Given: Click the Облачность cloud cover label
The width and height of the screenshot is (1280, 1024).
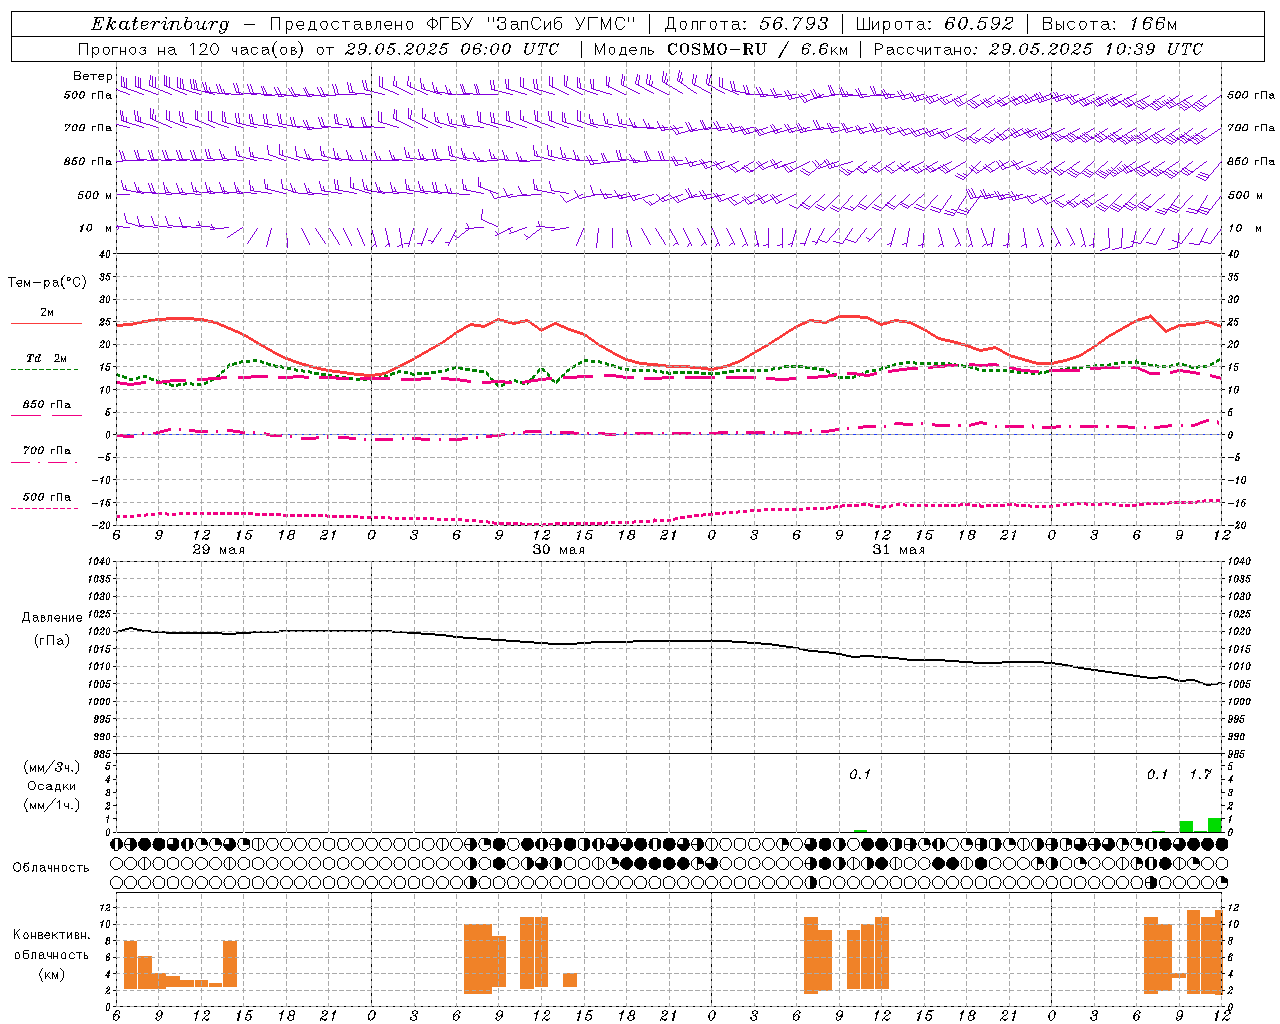Looking at the screenshot, I should pyautogui.click(x=51, y=867).
